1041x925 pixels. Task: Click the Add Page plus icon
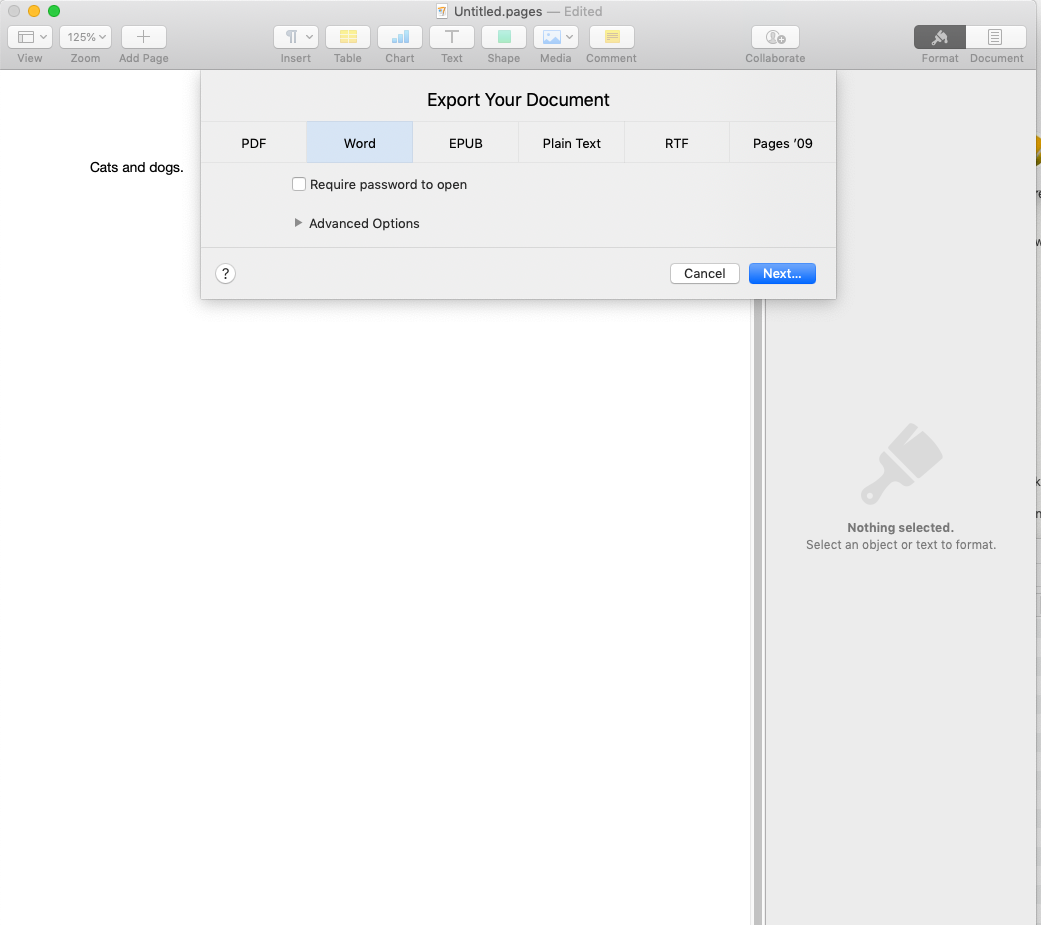tap(143, 37)
